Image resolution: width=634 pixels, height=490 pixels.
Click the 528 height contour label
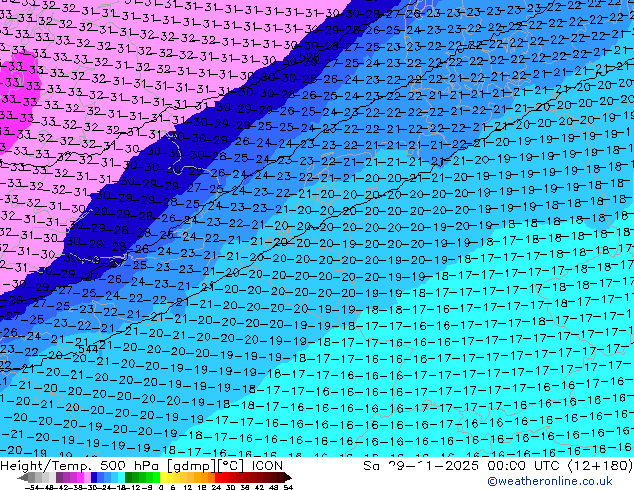[x=309, y=57]
